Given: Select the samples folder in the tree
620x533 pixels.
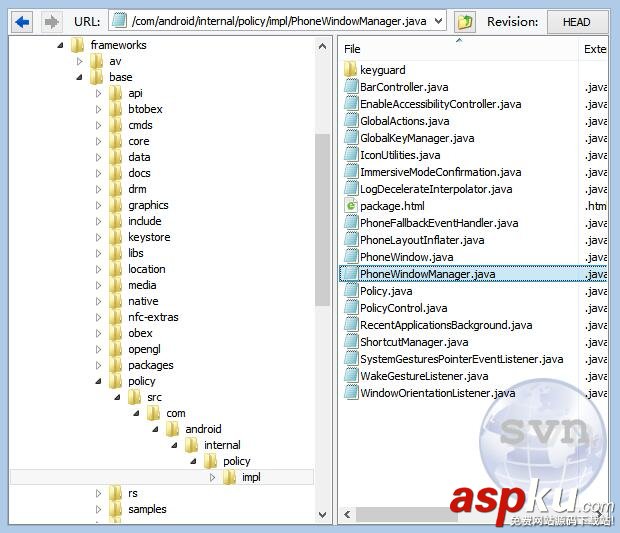Looking at the screenshot, I should [147, 509].
